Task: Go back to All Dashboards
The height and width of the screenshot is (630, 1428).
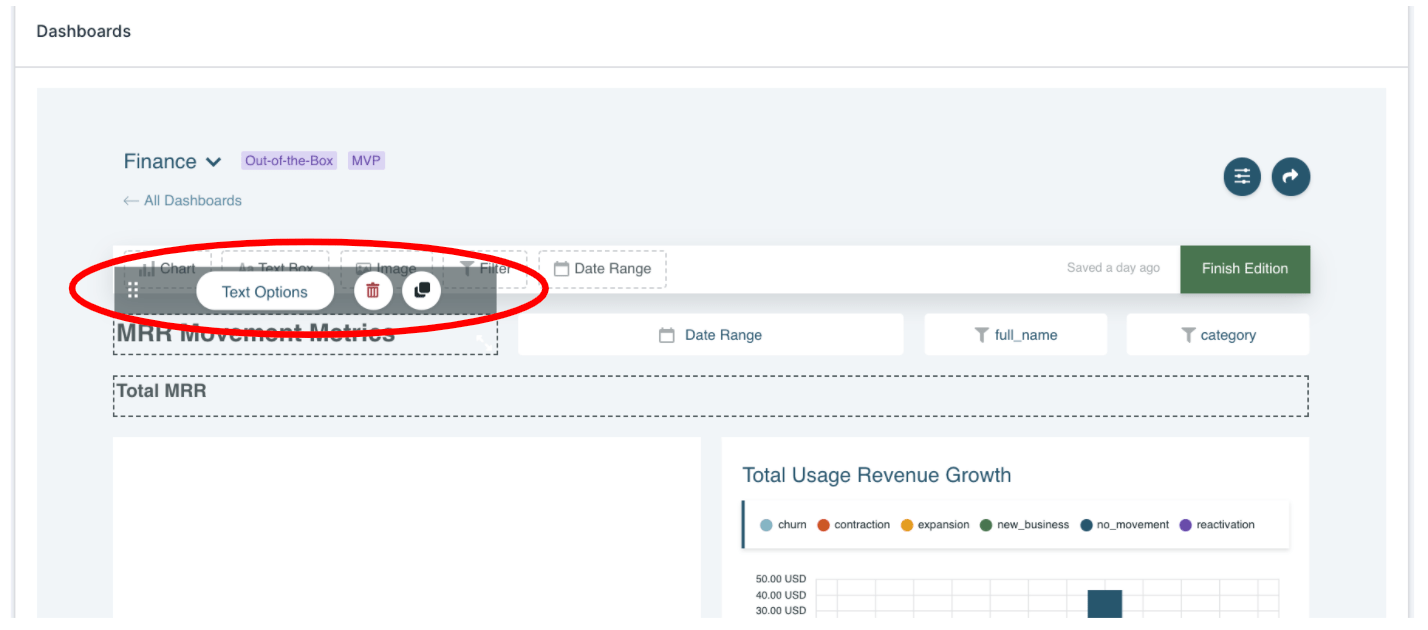Action: coord(182,201)
